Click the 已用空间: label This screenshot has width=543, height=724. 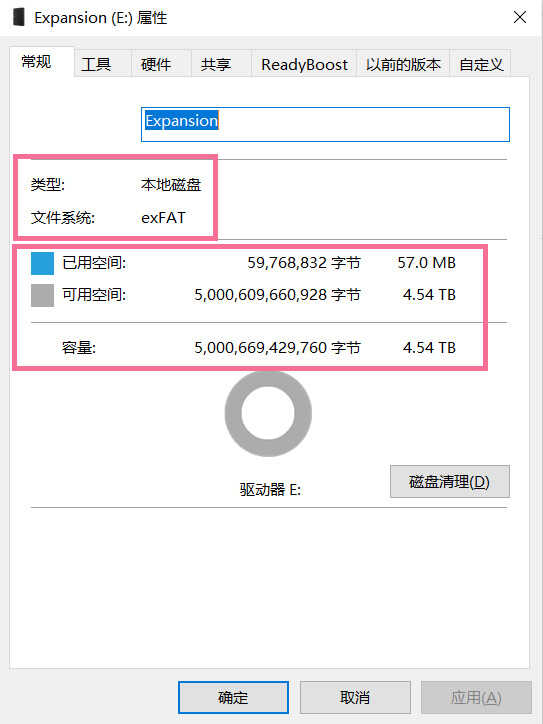94,263
